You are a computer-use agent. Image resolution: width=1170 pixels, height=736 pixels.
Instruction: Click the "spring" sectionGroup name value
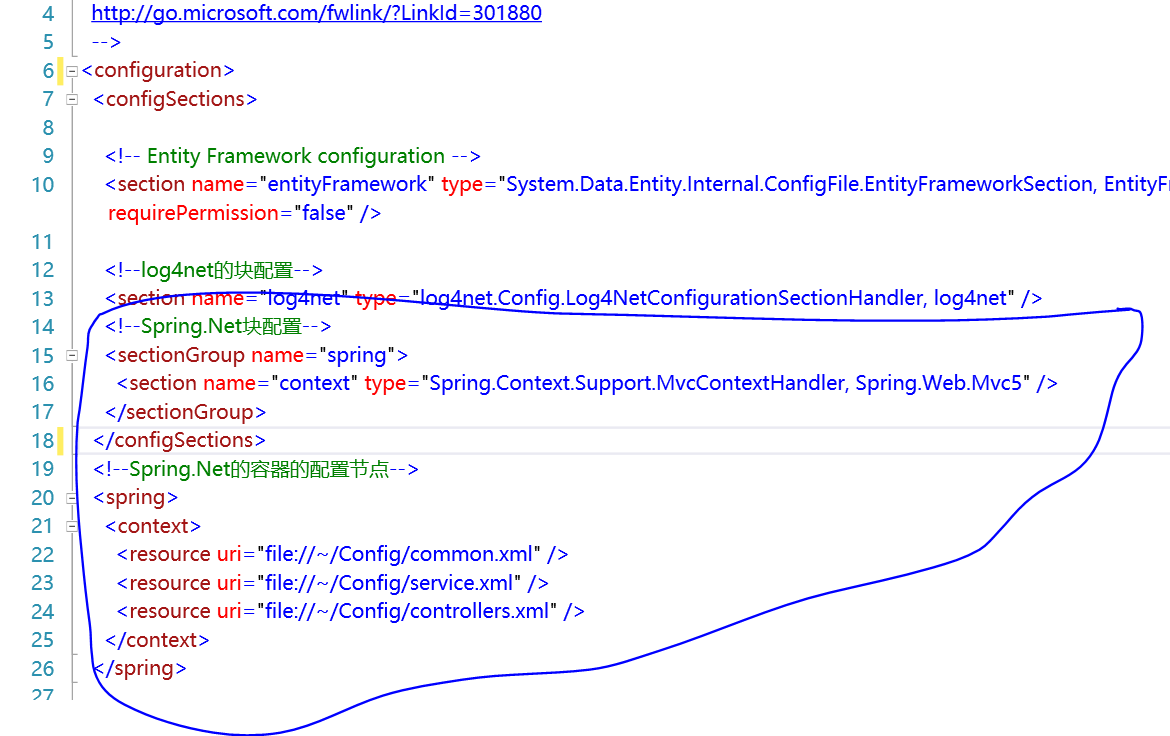point(357,355)
